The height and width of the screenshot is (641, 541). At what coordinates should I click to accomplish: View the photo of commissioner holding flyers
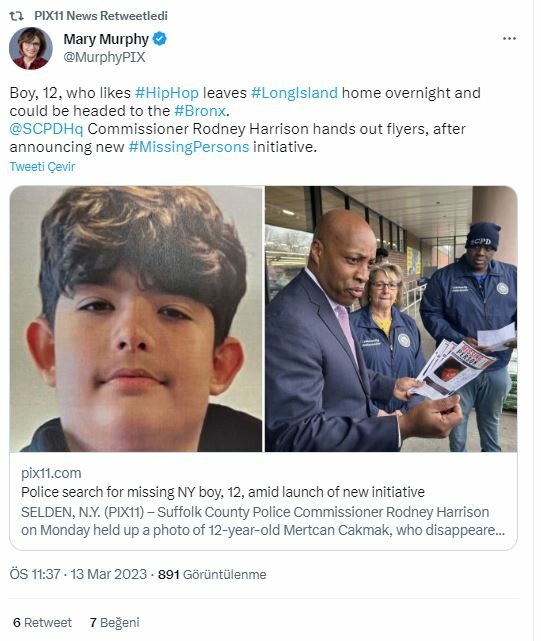click(x=391, y=319)
